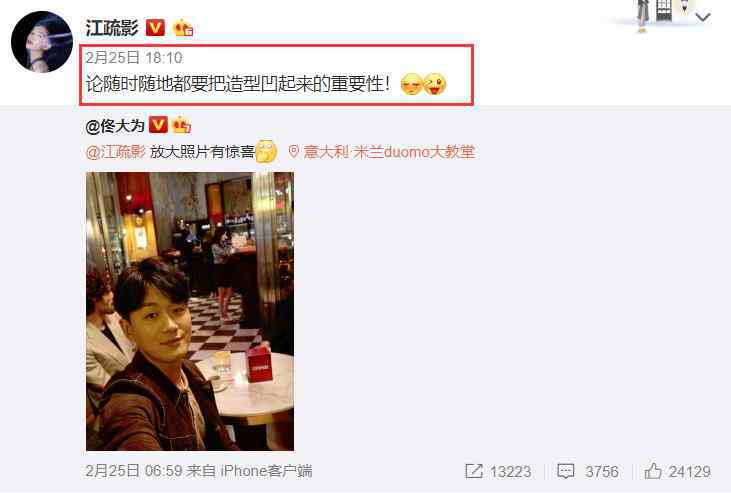Image resolution: width=731 pixels, height=493 pixels.
Task: Open original post time 2月25日 06:59
Action: (134, 471)
